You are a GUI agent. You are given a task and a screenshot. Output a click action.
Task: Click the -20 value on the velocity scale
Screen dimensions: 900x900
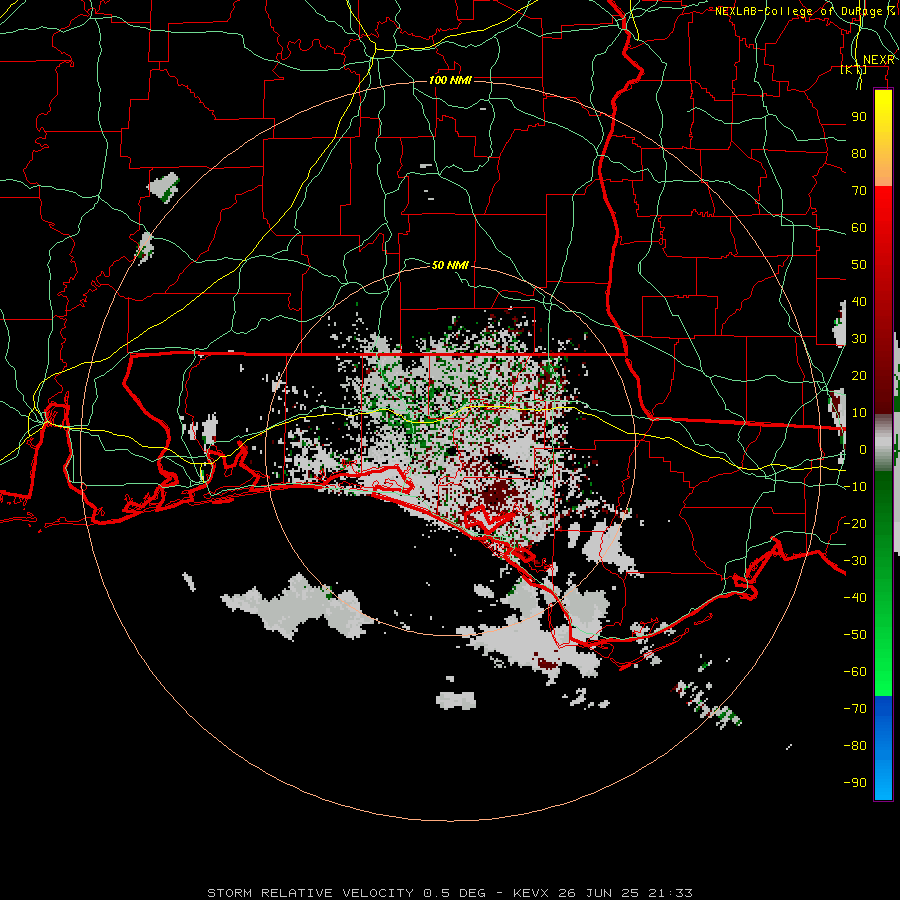[x=855, y=523]
